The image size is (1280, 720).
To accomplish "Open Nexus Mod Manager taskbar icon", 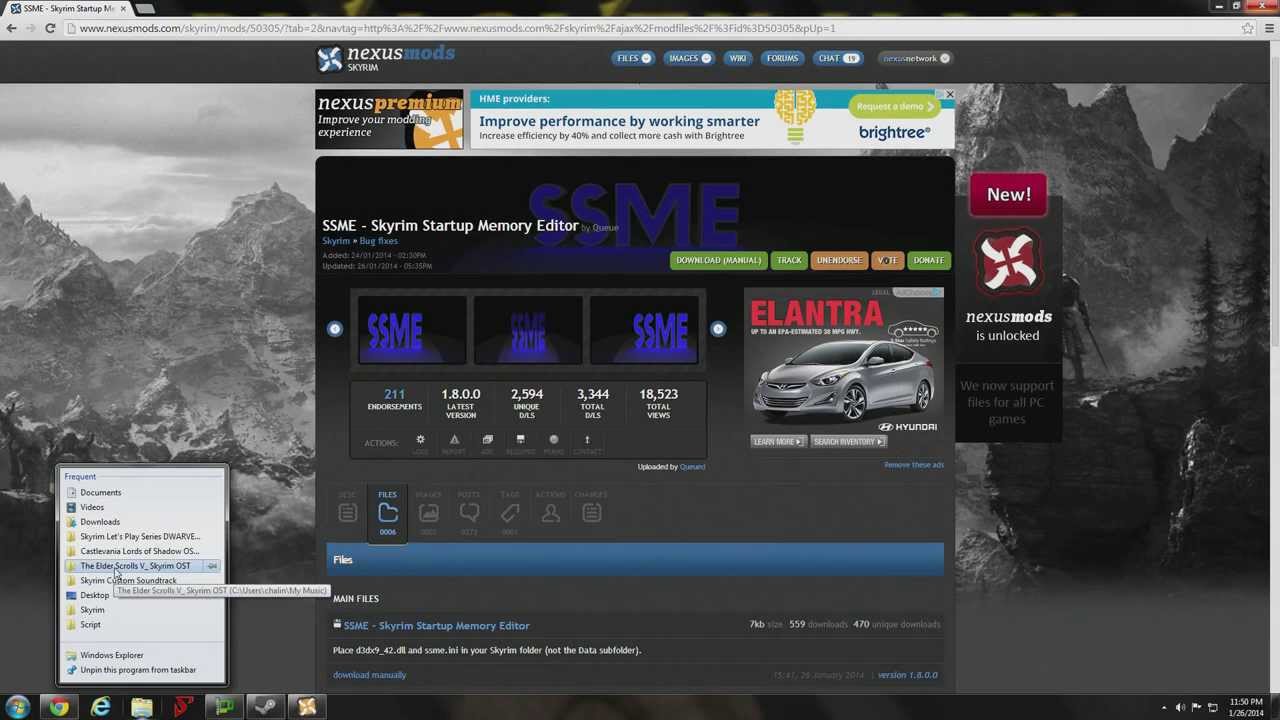I will pyautogui.click(x=307, y=707).
